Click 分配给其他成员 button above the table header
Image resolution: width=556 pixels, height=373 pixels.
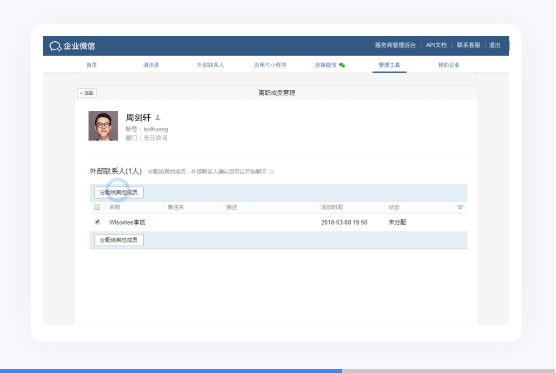pos(119,193)
